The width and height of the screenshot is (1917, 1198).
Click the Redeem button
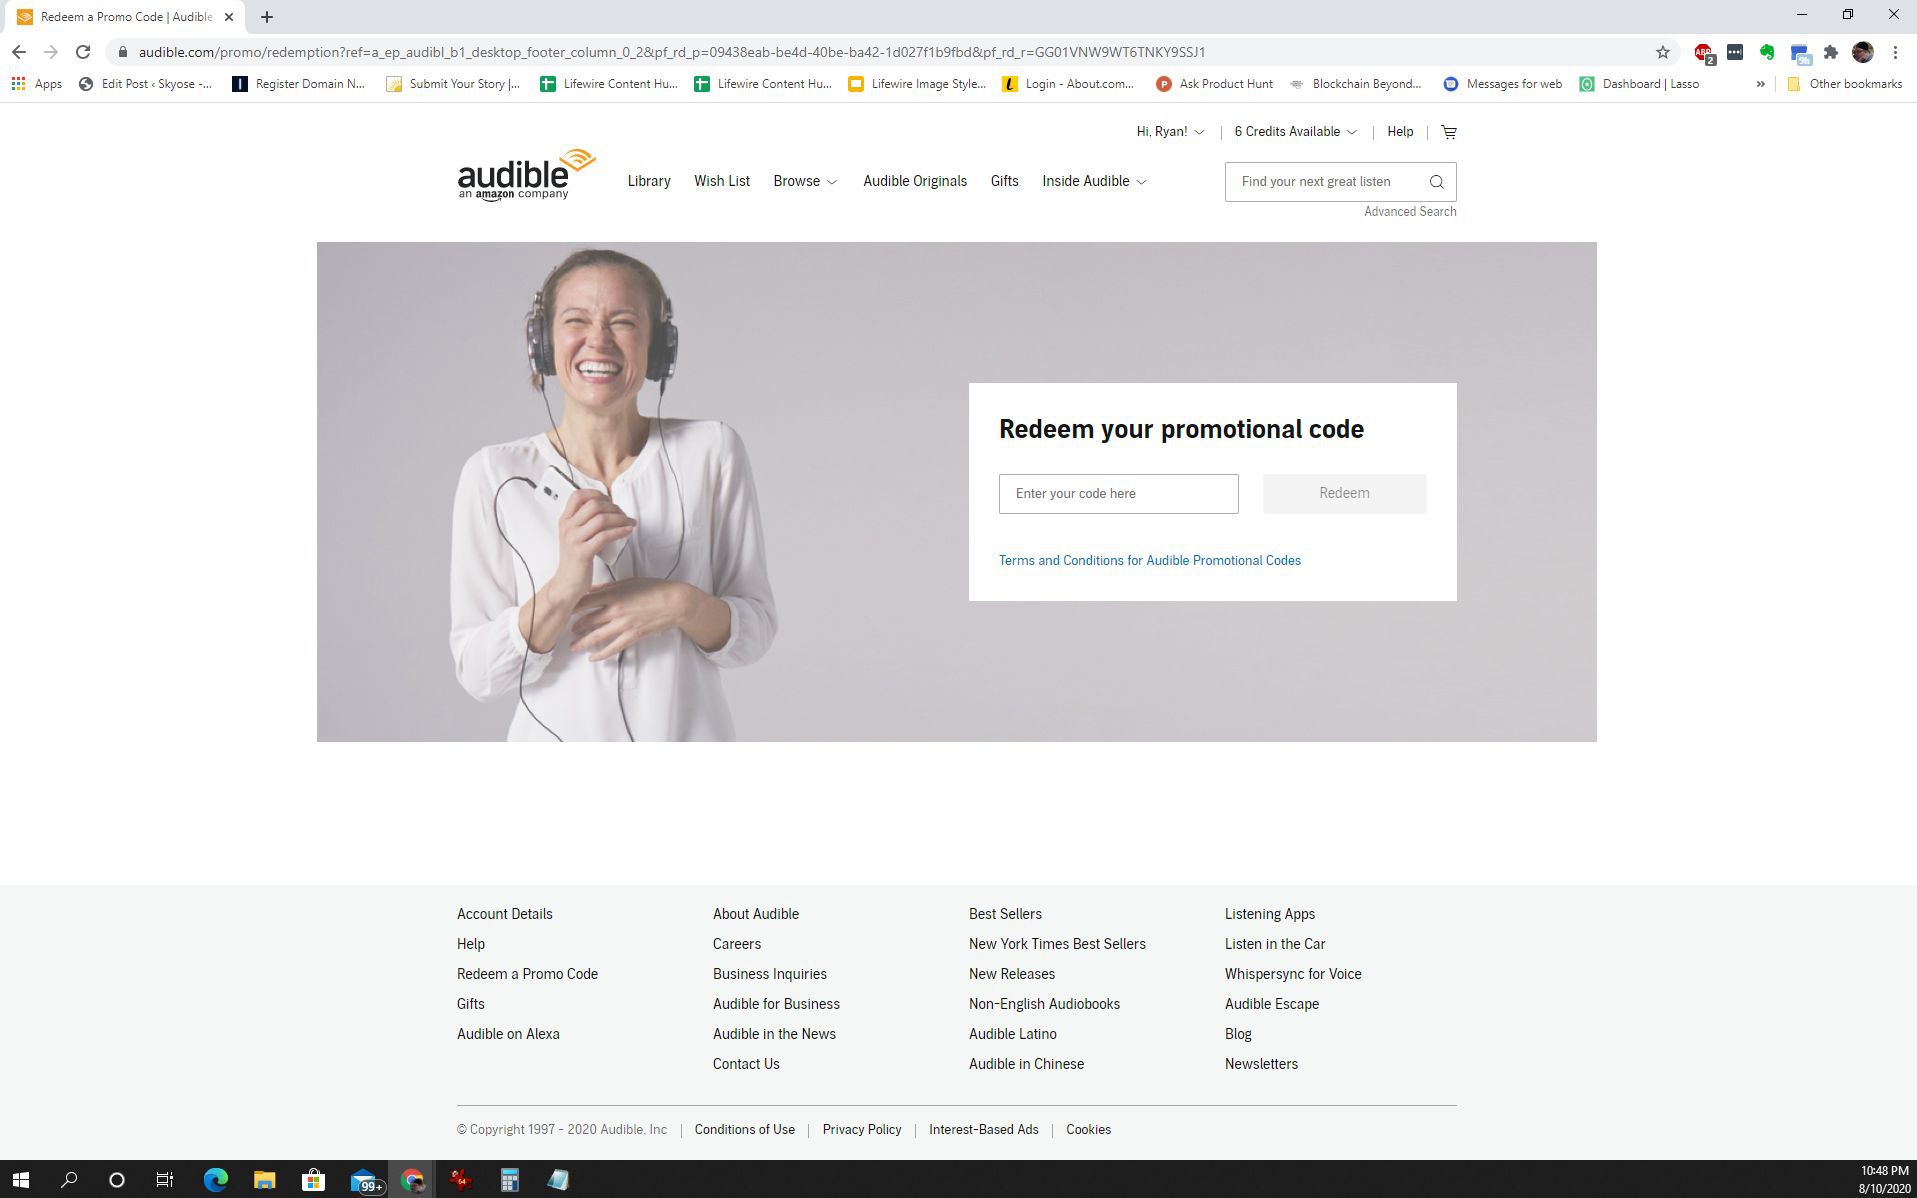coord(1344,493)
